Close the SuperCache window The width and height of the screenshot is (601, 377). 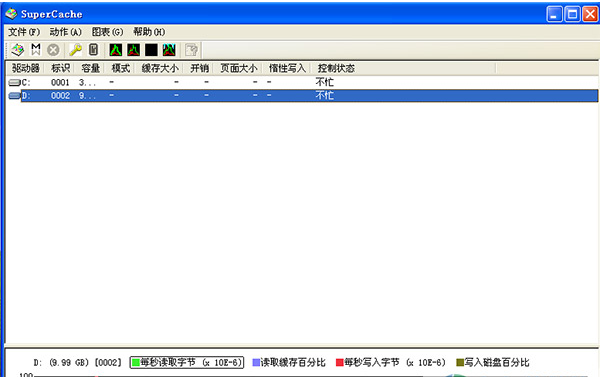coord(590,14)
